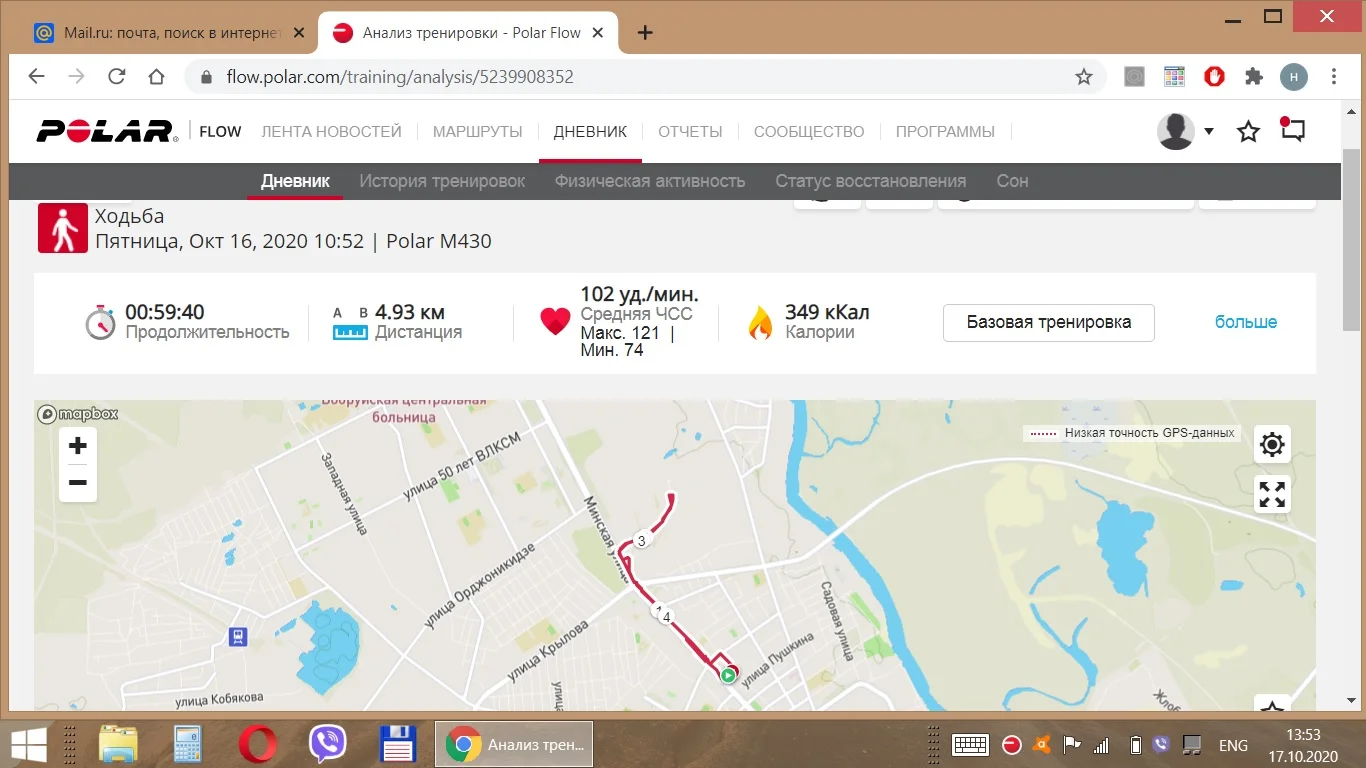Go back to the previous page

(36, 77)
